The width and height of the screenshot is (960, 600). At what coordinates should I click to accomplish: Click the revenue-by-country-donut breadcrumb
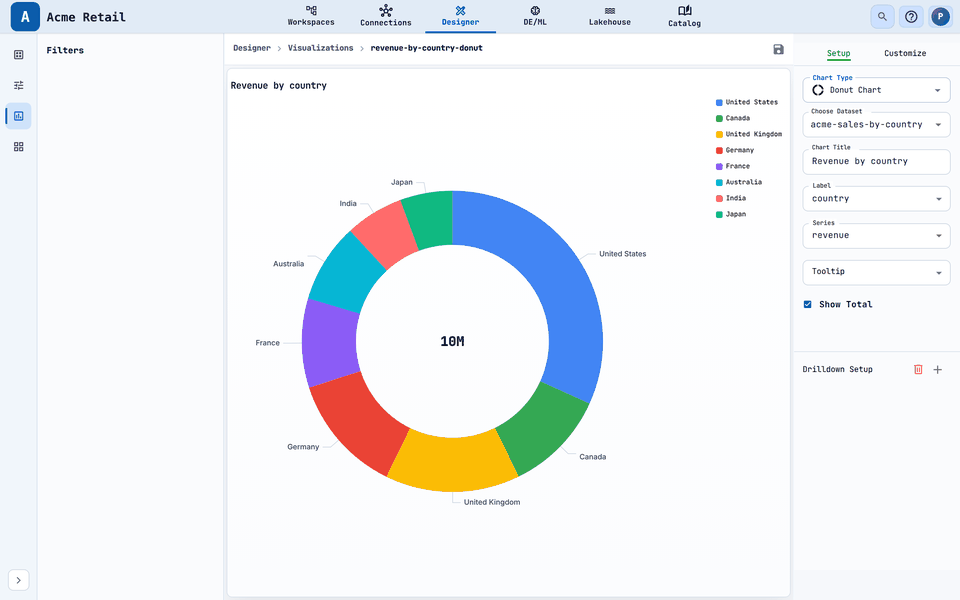pos(426,48)
